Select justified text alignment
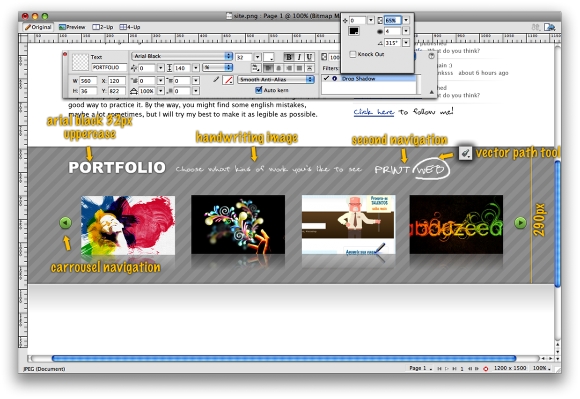The height and width of the screenshot is (399, 580). pos(299,68)
